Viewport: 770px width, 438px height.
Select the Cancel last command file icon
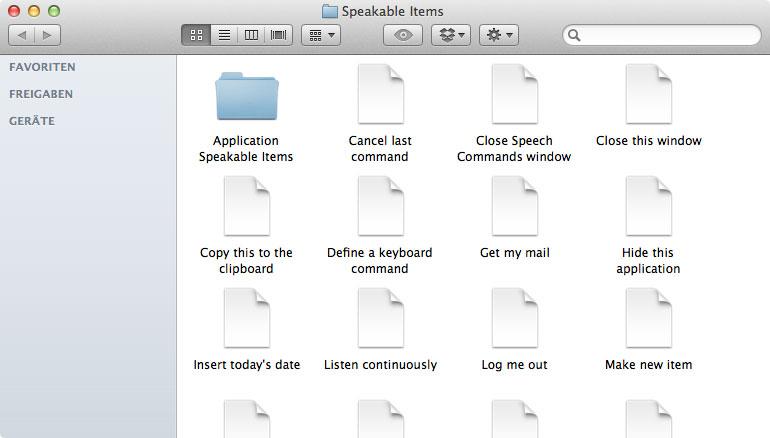[x=381, y=94]
